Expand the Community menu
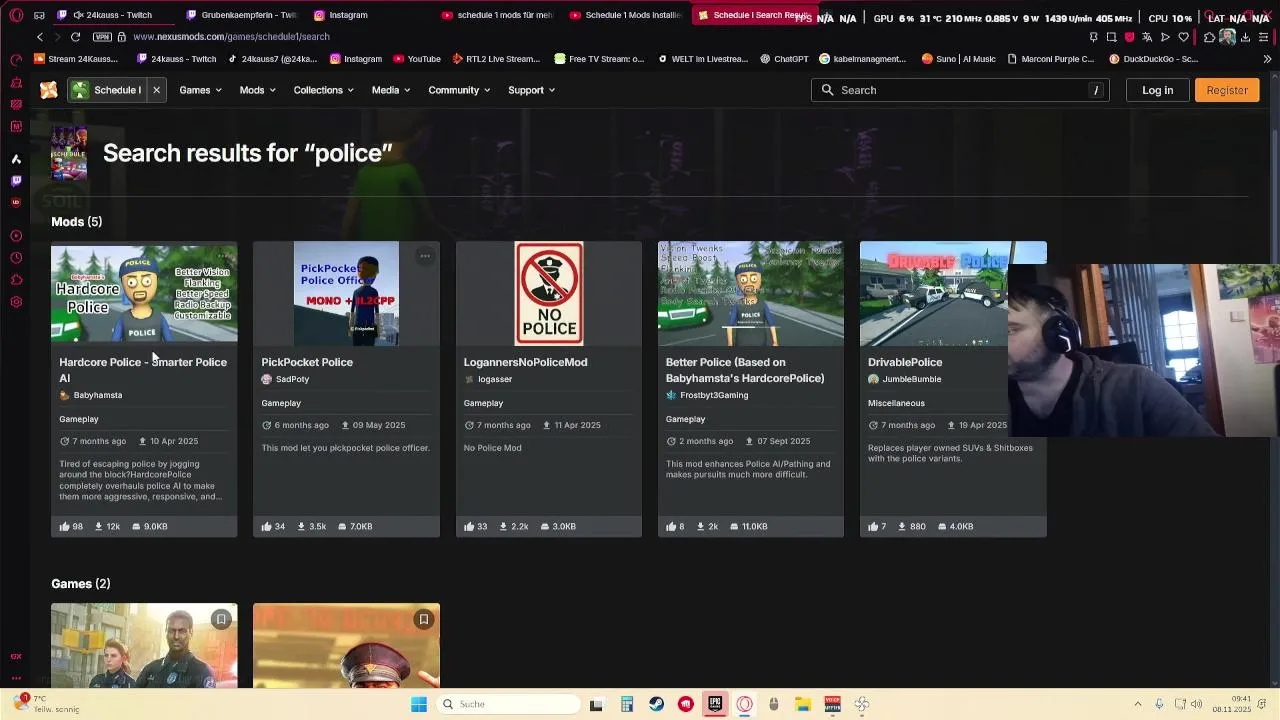Viewport: 1280px width, 720px height. 459,90
